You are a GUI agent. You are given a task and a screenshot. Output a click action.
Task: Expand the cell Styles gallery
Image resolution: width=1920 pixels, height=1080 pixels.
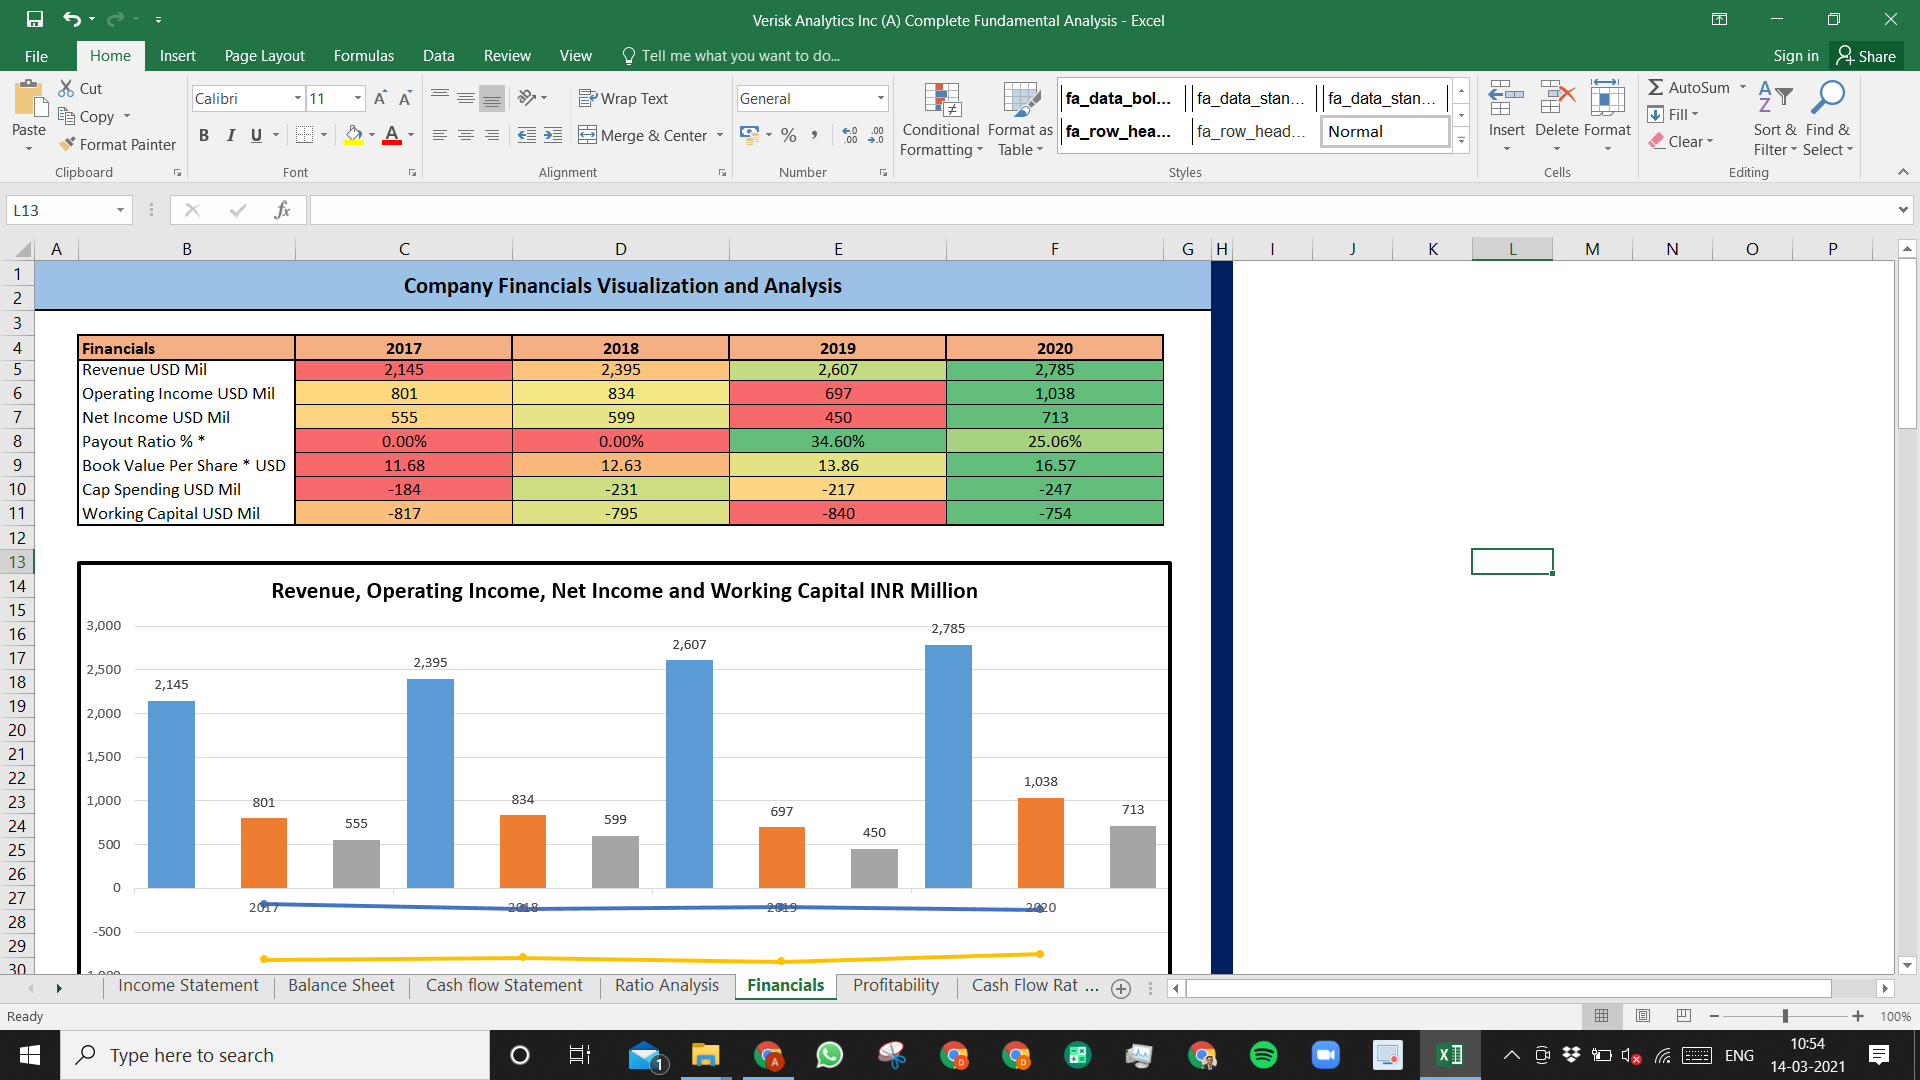click(1461, 141)
